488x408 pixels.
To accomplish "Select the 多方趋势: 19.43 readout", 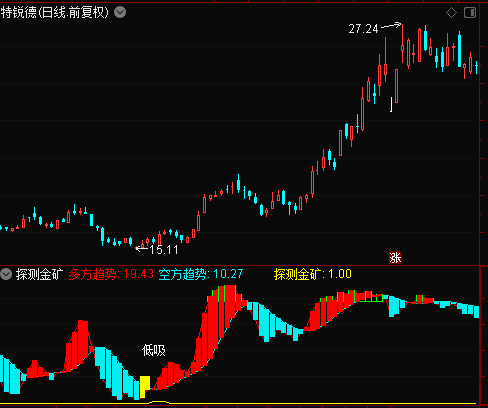I will tap(111, 274).
